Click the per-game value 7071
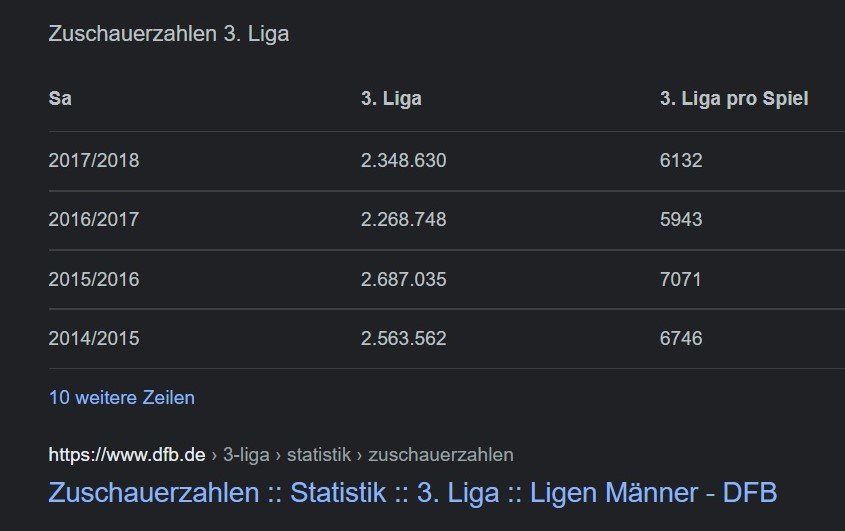The width and height of the screenshot is (845, 531). [681, 279]
